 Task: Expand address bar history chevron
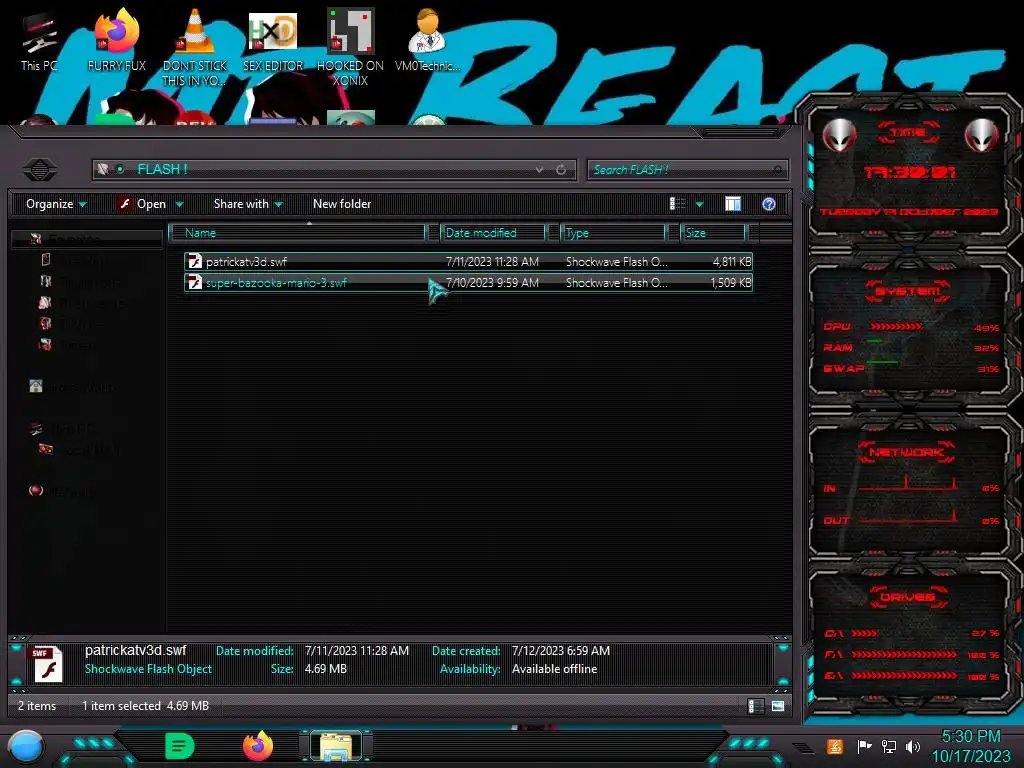tap(539, 170)
